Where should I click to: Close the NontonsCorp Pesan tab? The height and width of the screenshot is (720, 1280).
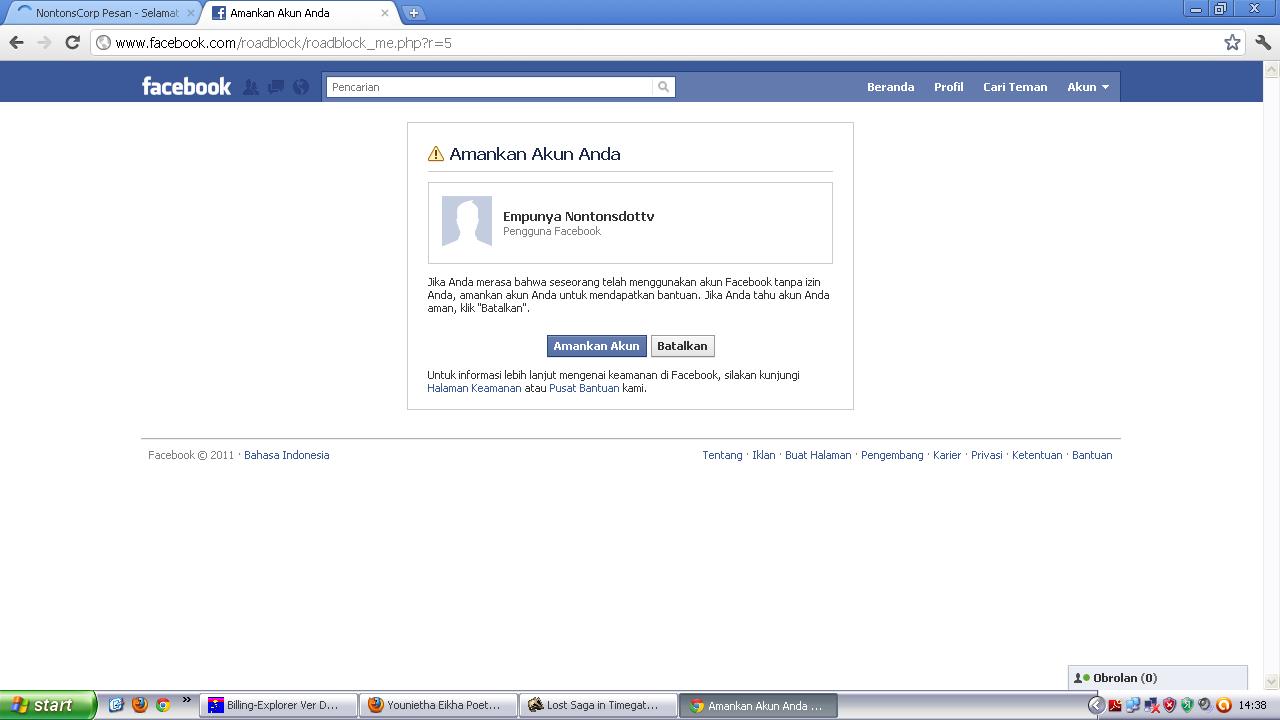(189, 13)
